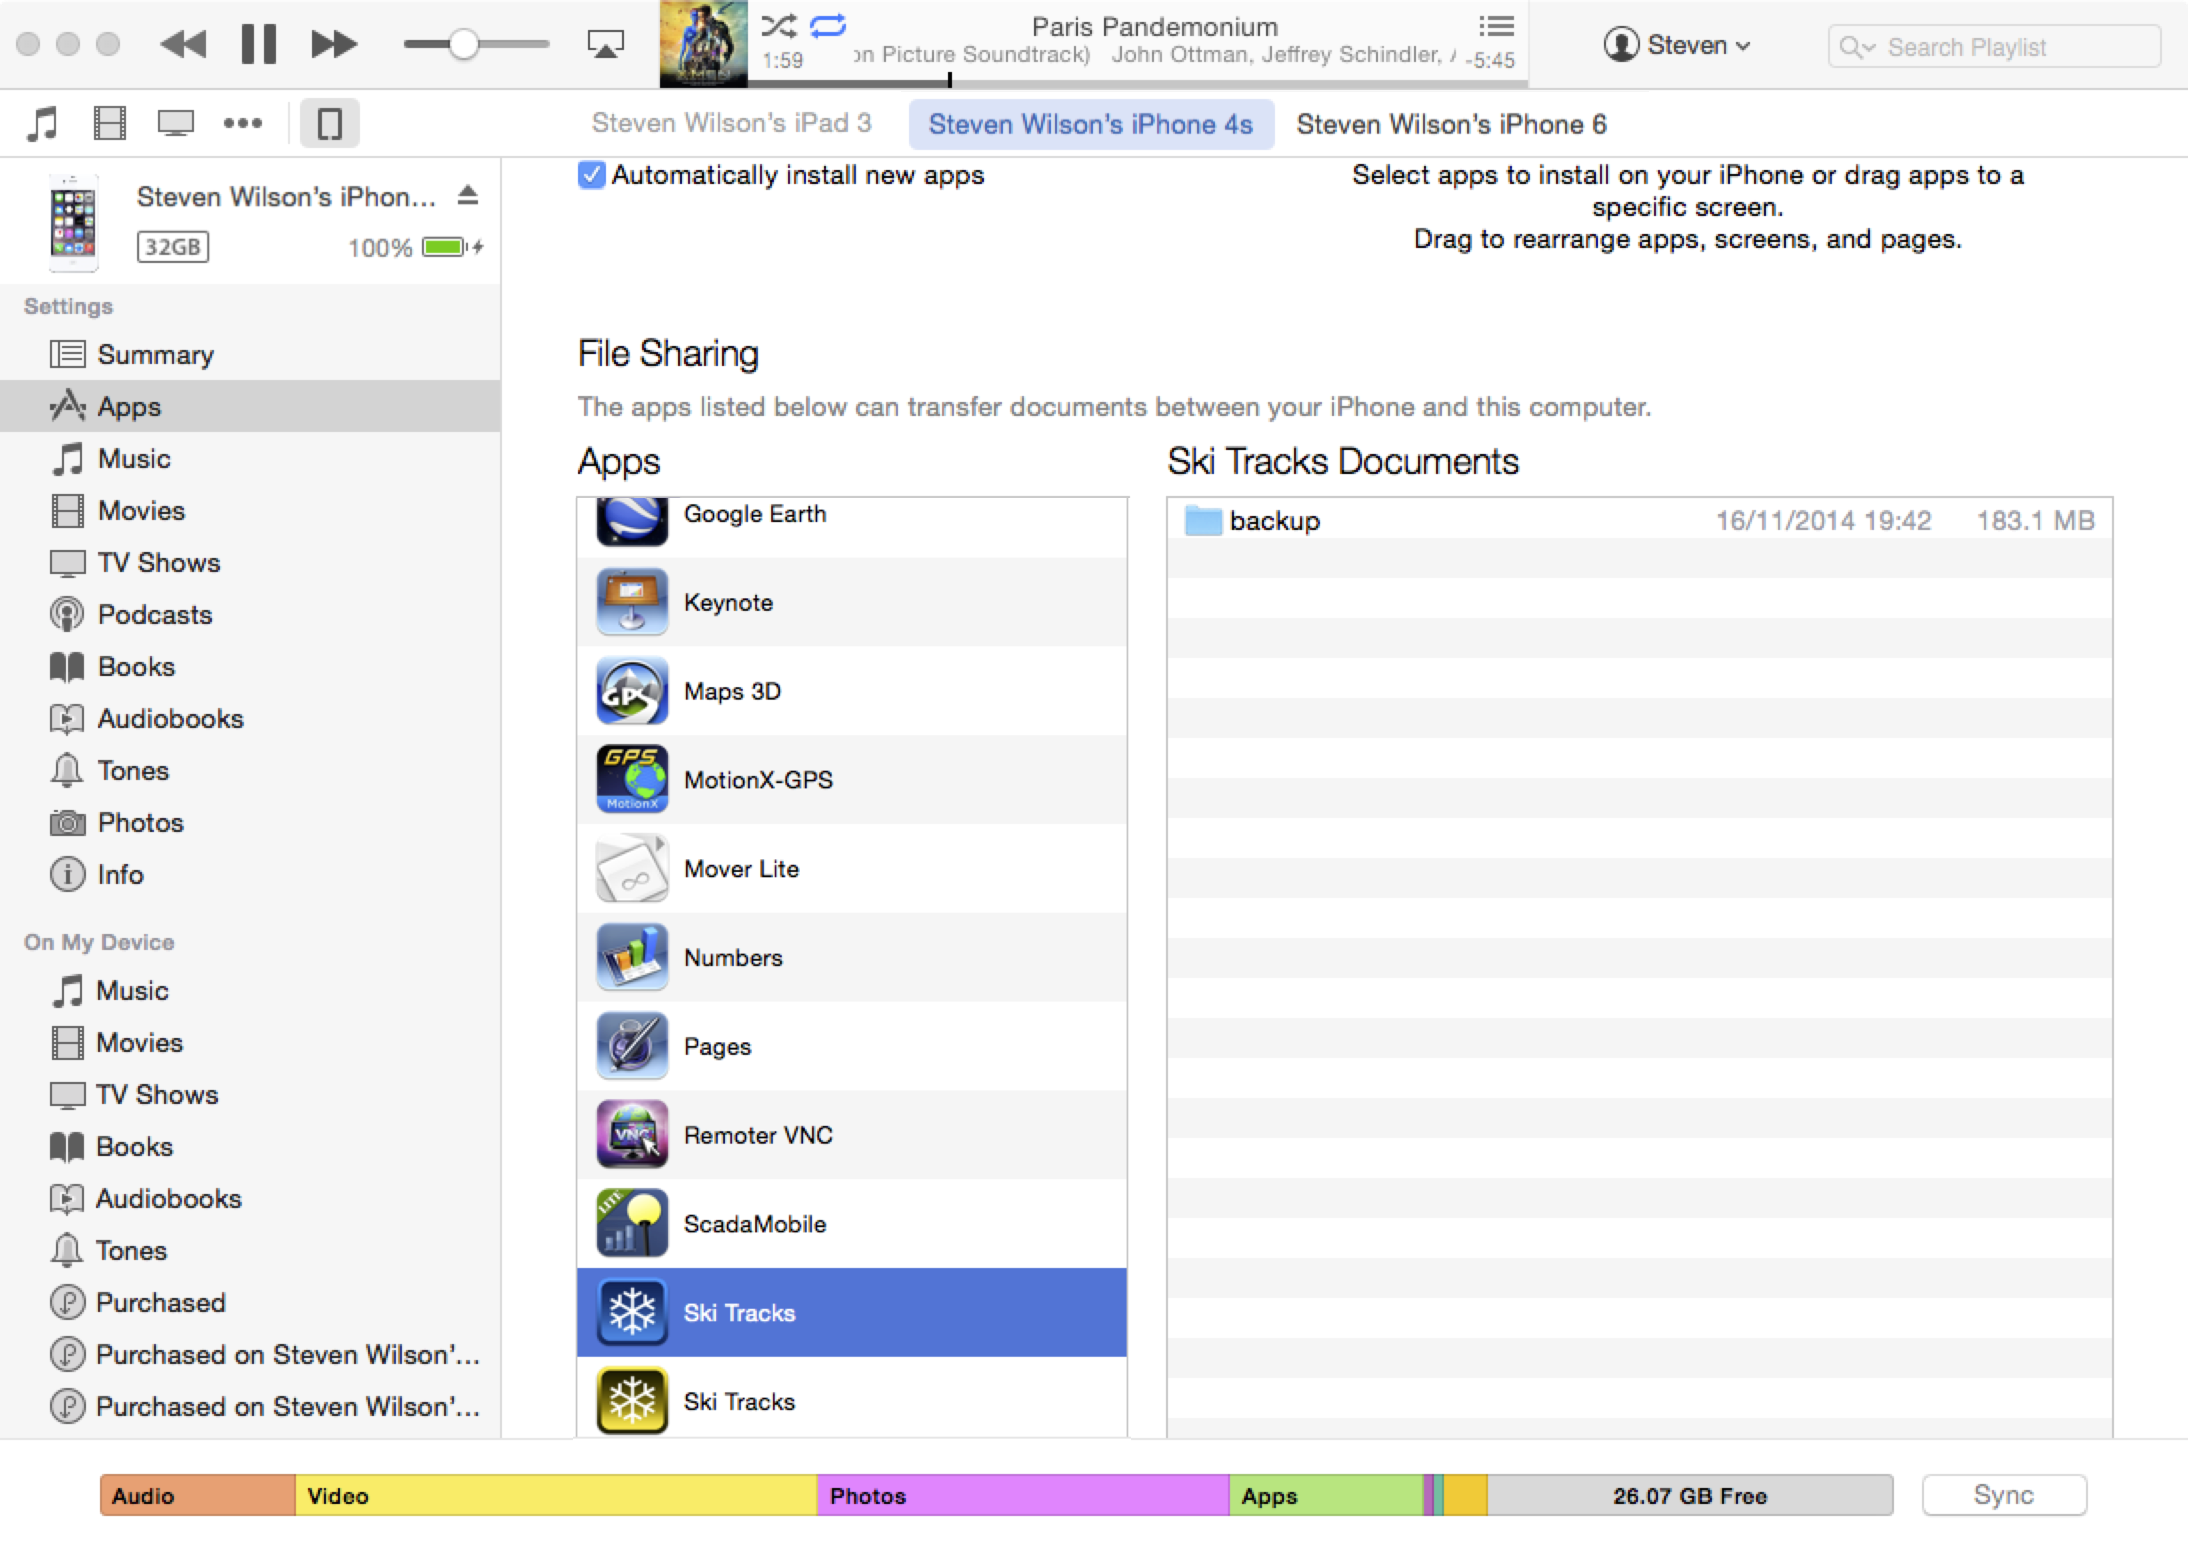This screenshot has height=1550, width=2188.
Task: Open TV Shows under Settings
Action: (250, 562)
